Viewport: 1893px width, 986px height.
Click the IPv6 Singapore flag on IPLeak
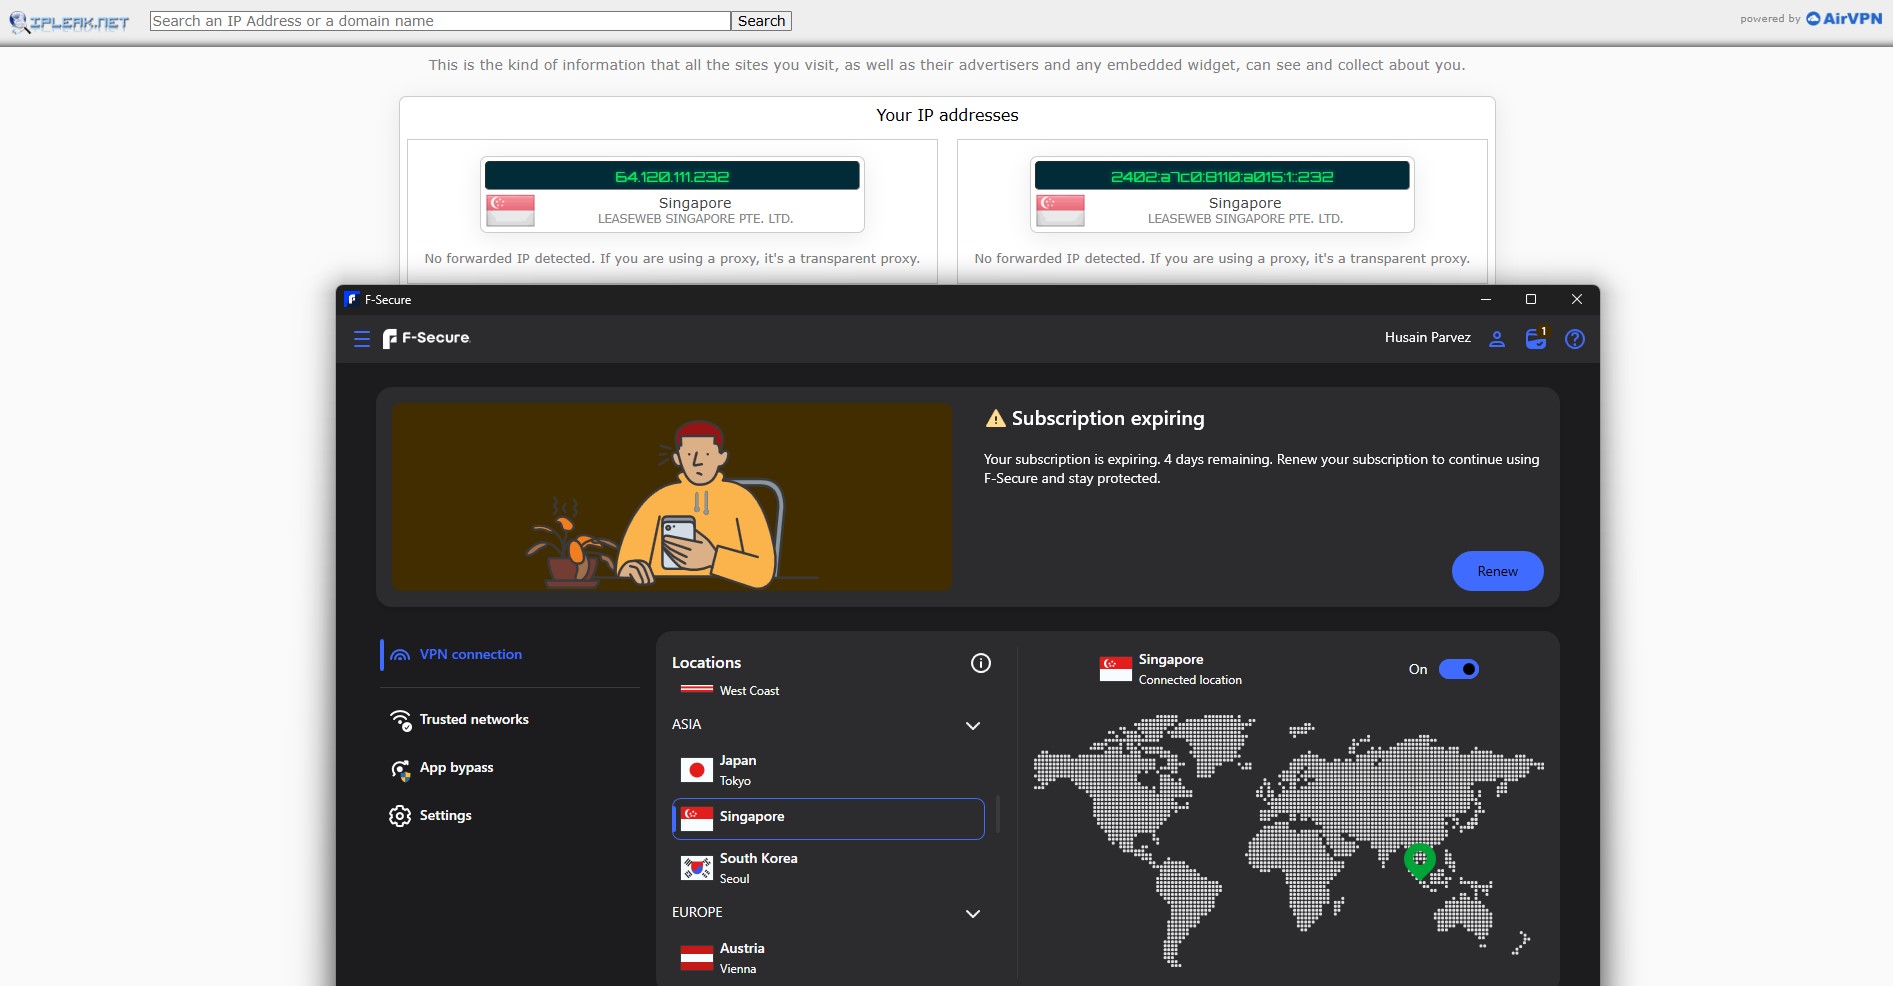(x=1060, y=210)
